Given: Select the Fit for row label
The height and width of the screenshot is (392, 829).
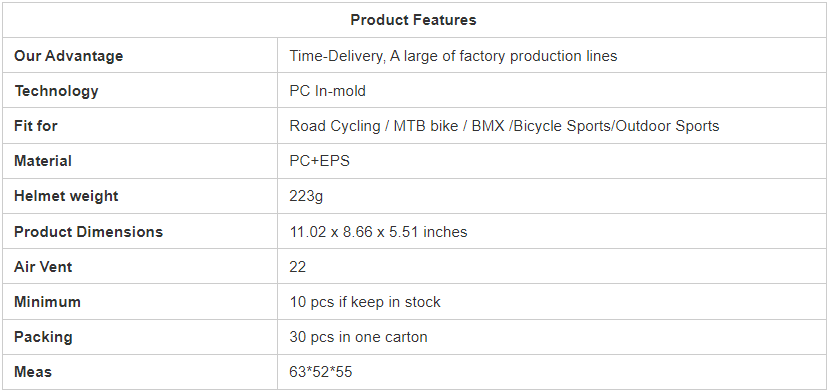Looking at the screenshot, I should click(x=35, y=126).
